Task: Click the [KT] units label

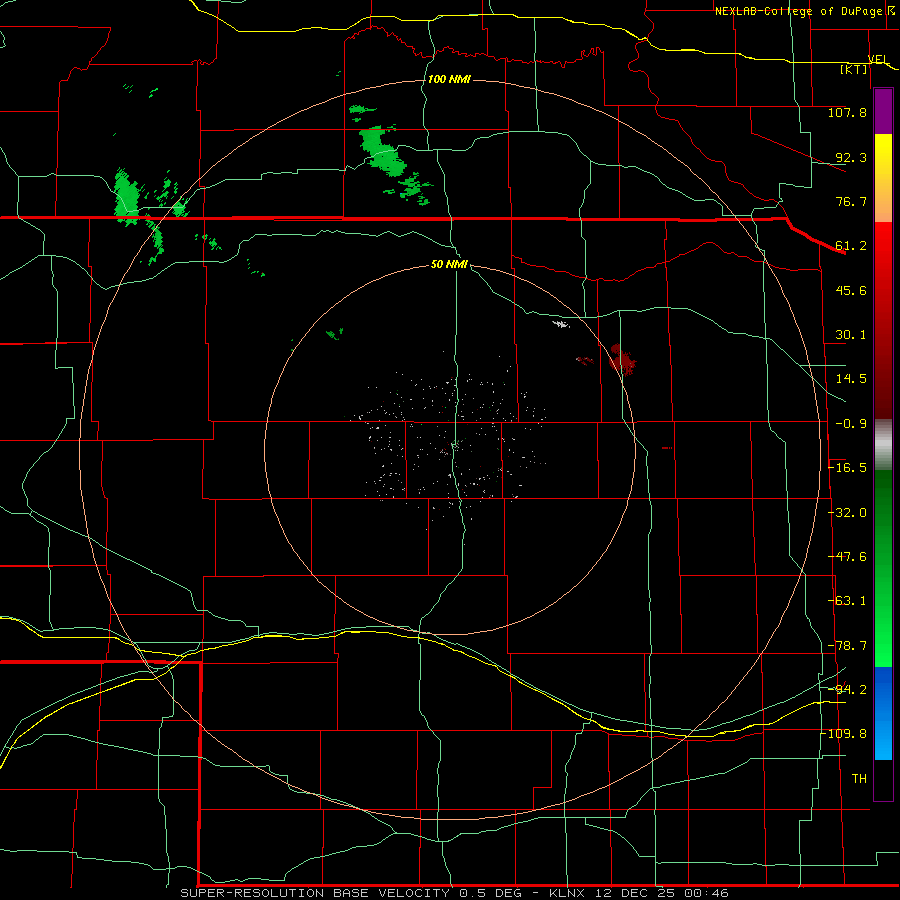Action: coord(854,70)
